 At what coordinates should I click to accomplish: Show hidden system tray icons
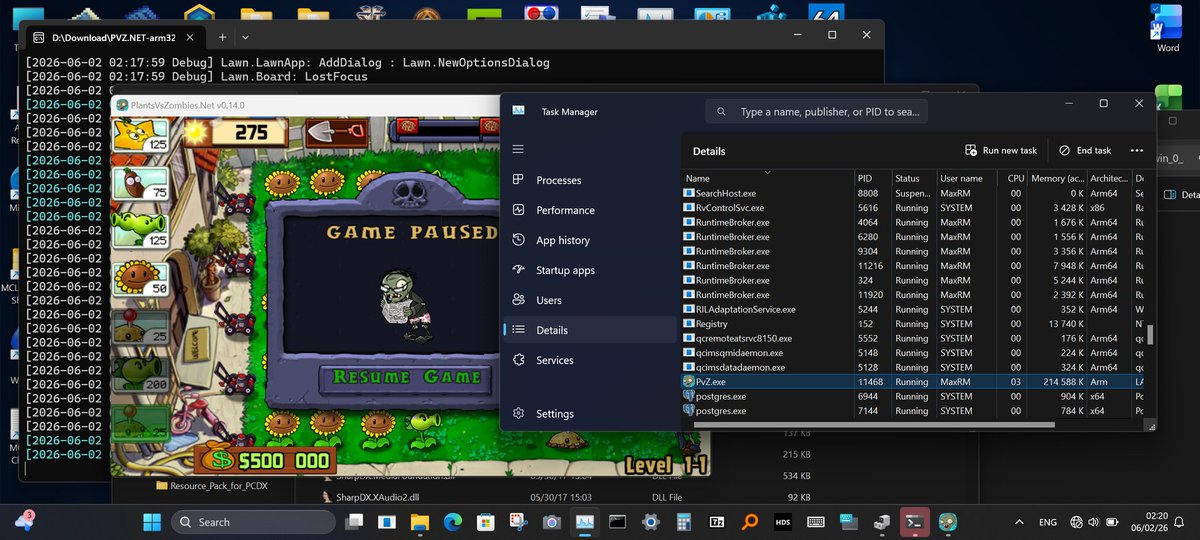(x=1019, y=521)
